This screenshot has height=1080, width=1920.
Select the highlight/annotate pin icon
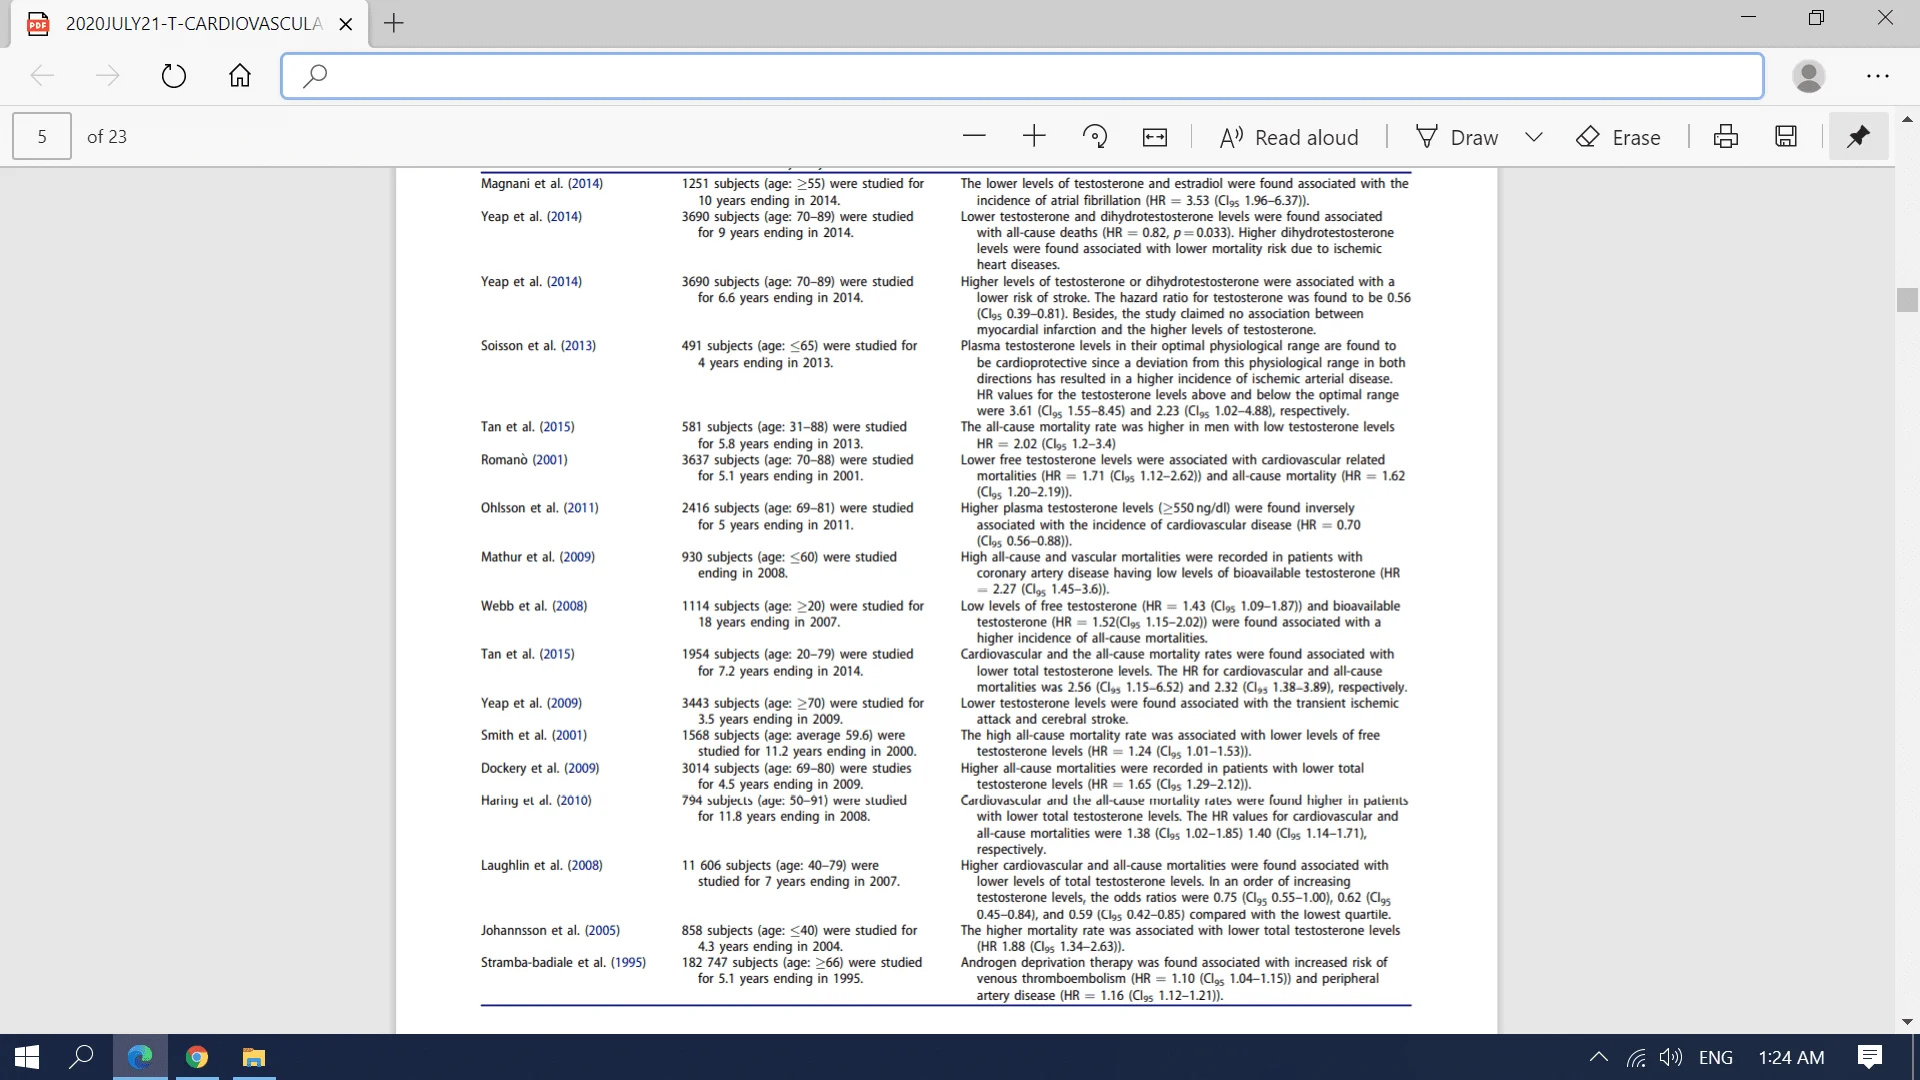coord(1857,137)
